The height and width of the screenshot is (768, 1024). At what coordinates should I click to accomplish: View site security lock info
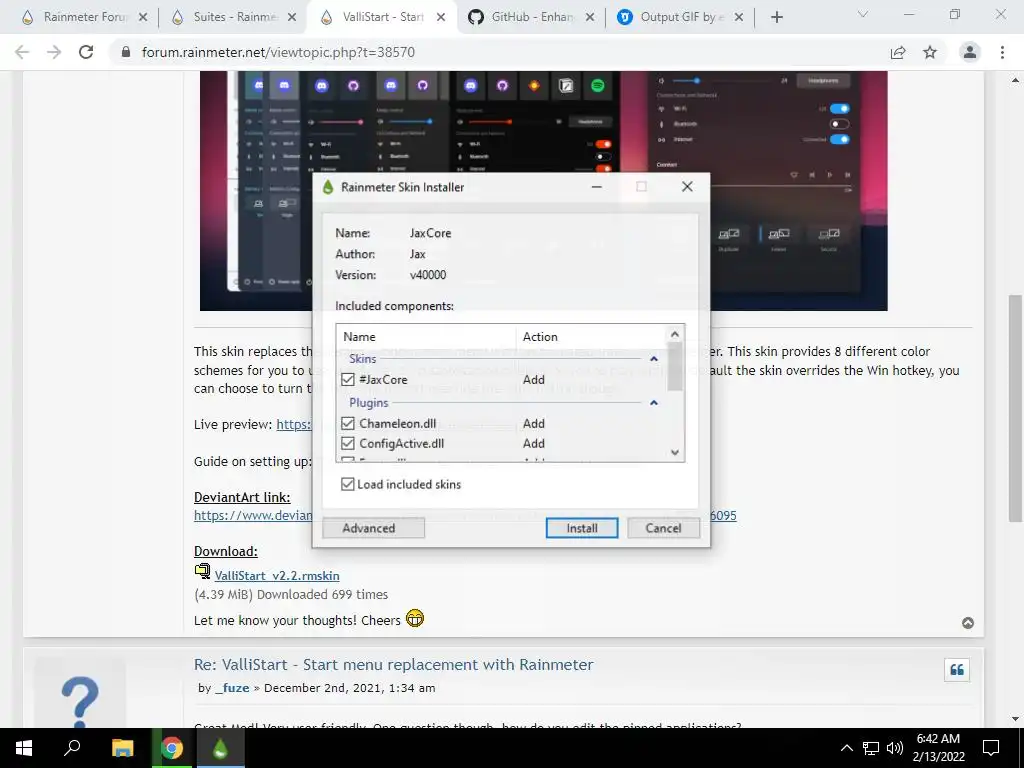(126, 52)
